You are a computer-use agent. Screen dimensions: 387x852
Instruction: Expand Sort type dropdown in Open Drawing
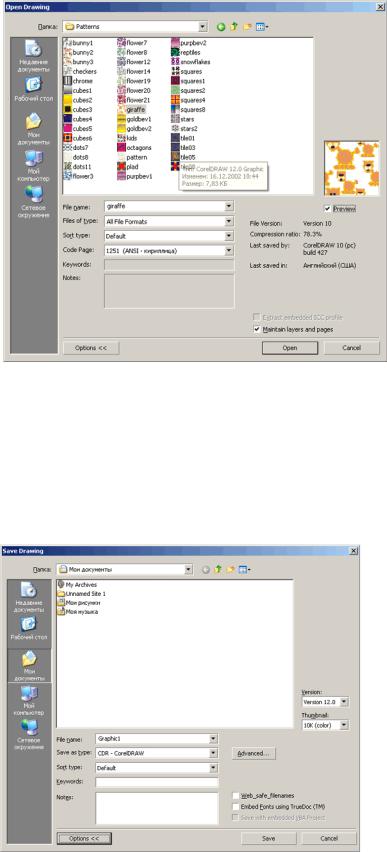tap(229, 236)
